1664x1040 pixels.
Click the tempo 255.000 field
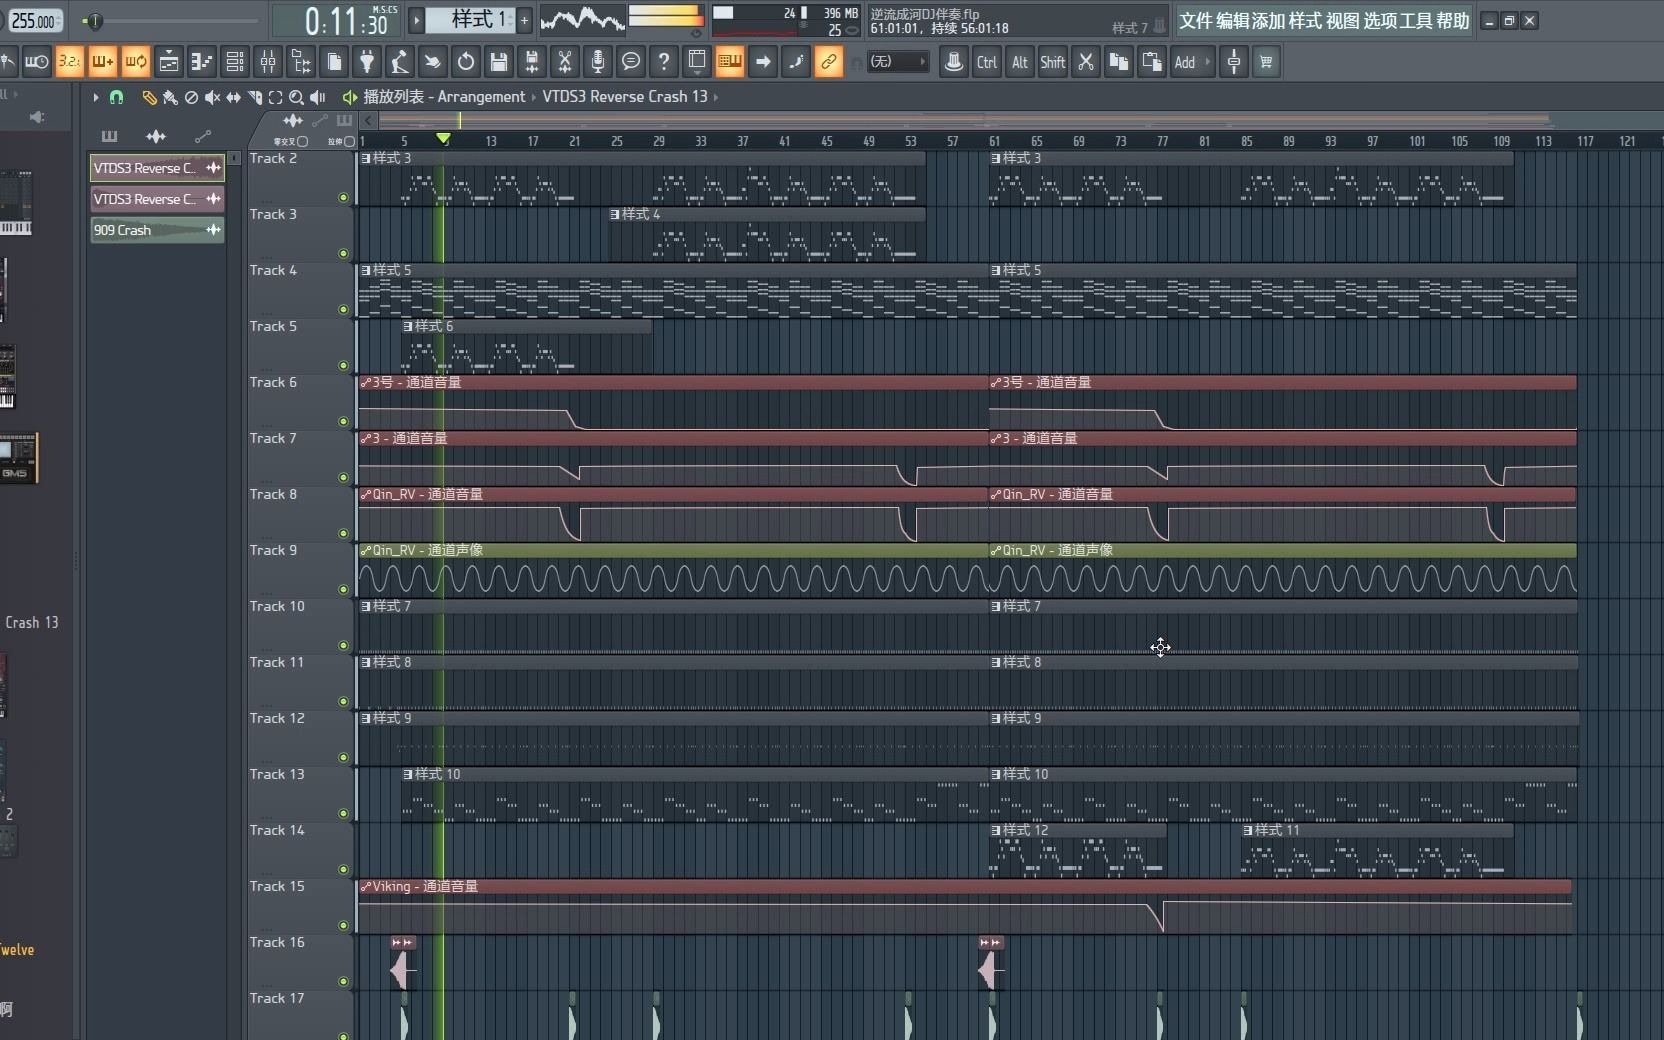click(x=34, y=20)
